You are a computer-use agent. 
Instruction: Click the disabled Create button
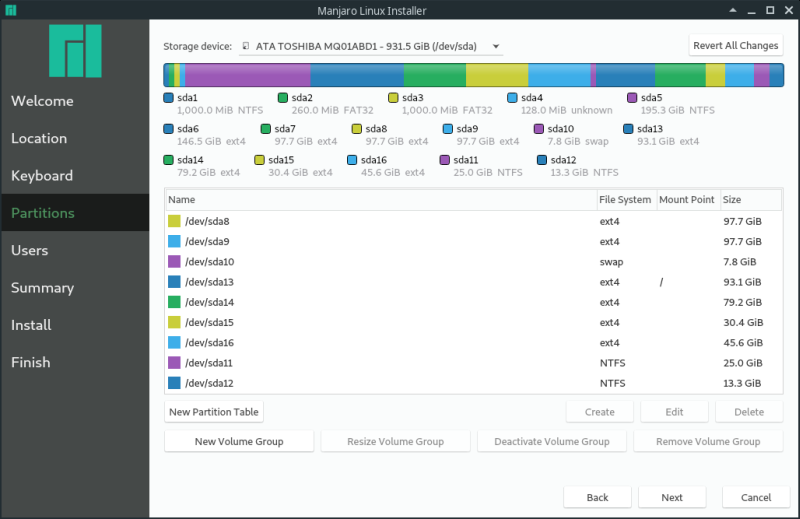coord(599,412)
